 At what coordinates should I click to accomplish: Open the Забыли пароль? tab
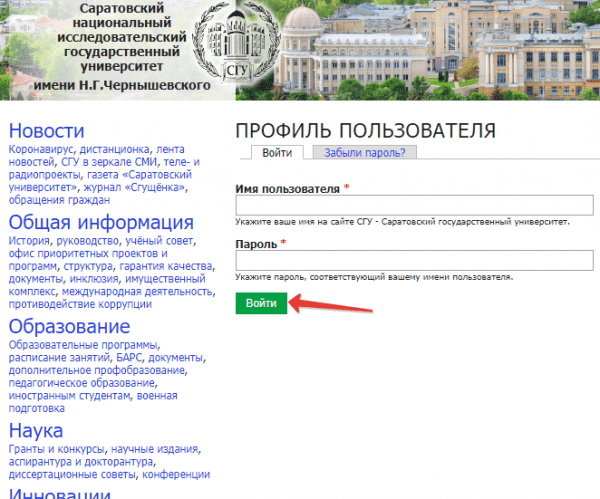click(365, 153)
